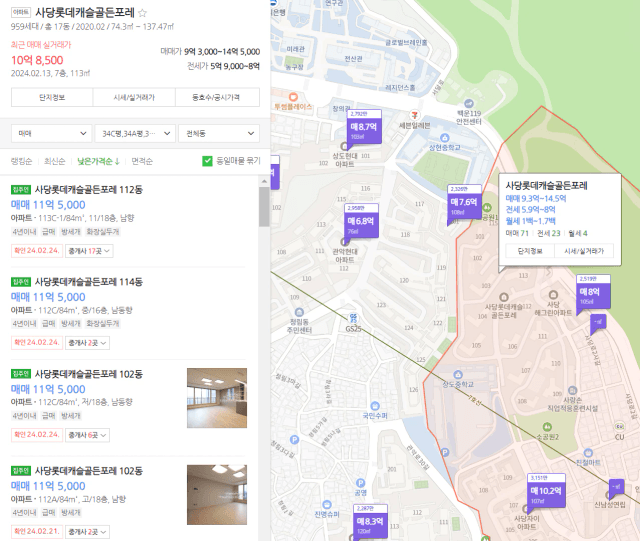Expand 중개사 2곳 for 112A/84m² listing
This screenshot has width=640, height=541.
click(x=87, y=532)
